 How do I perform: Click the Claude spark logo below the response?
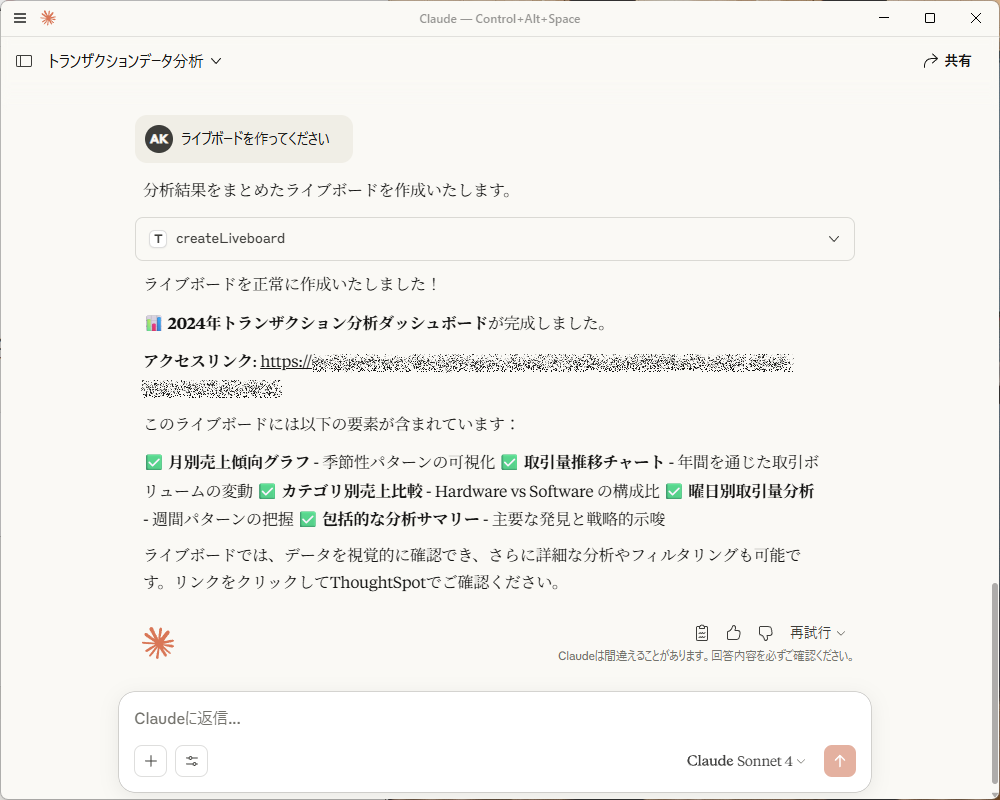158,642
